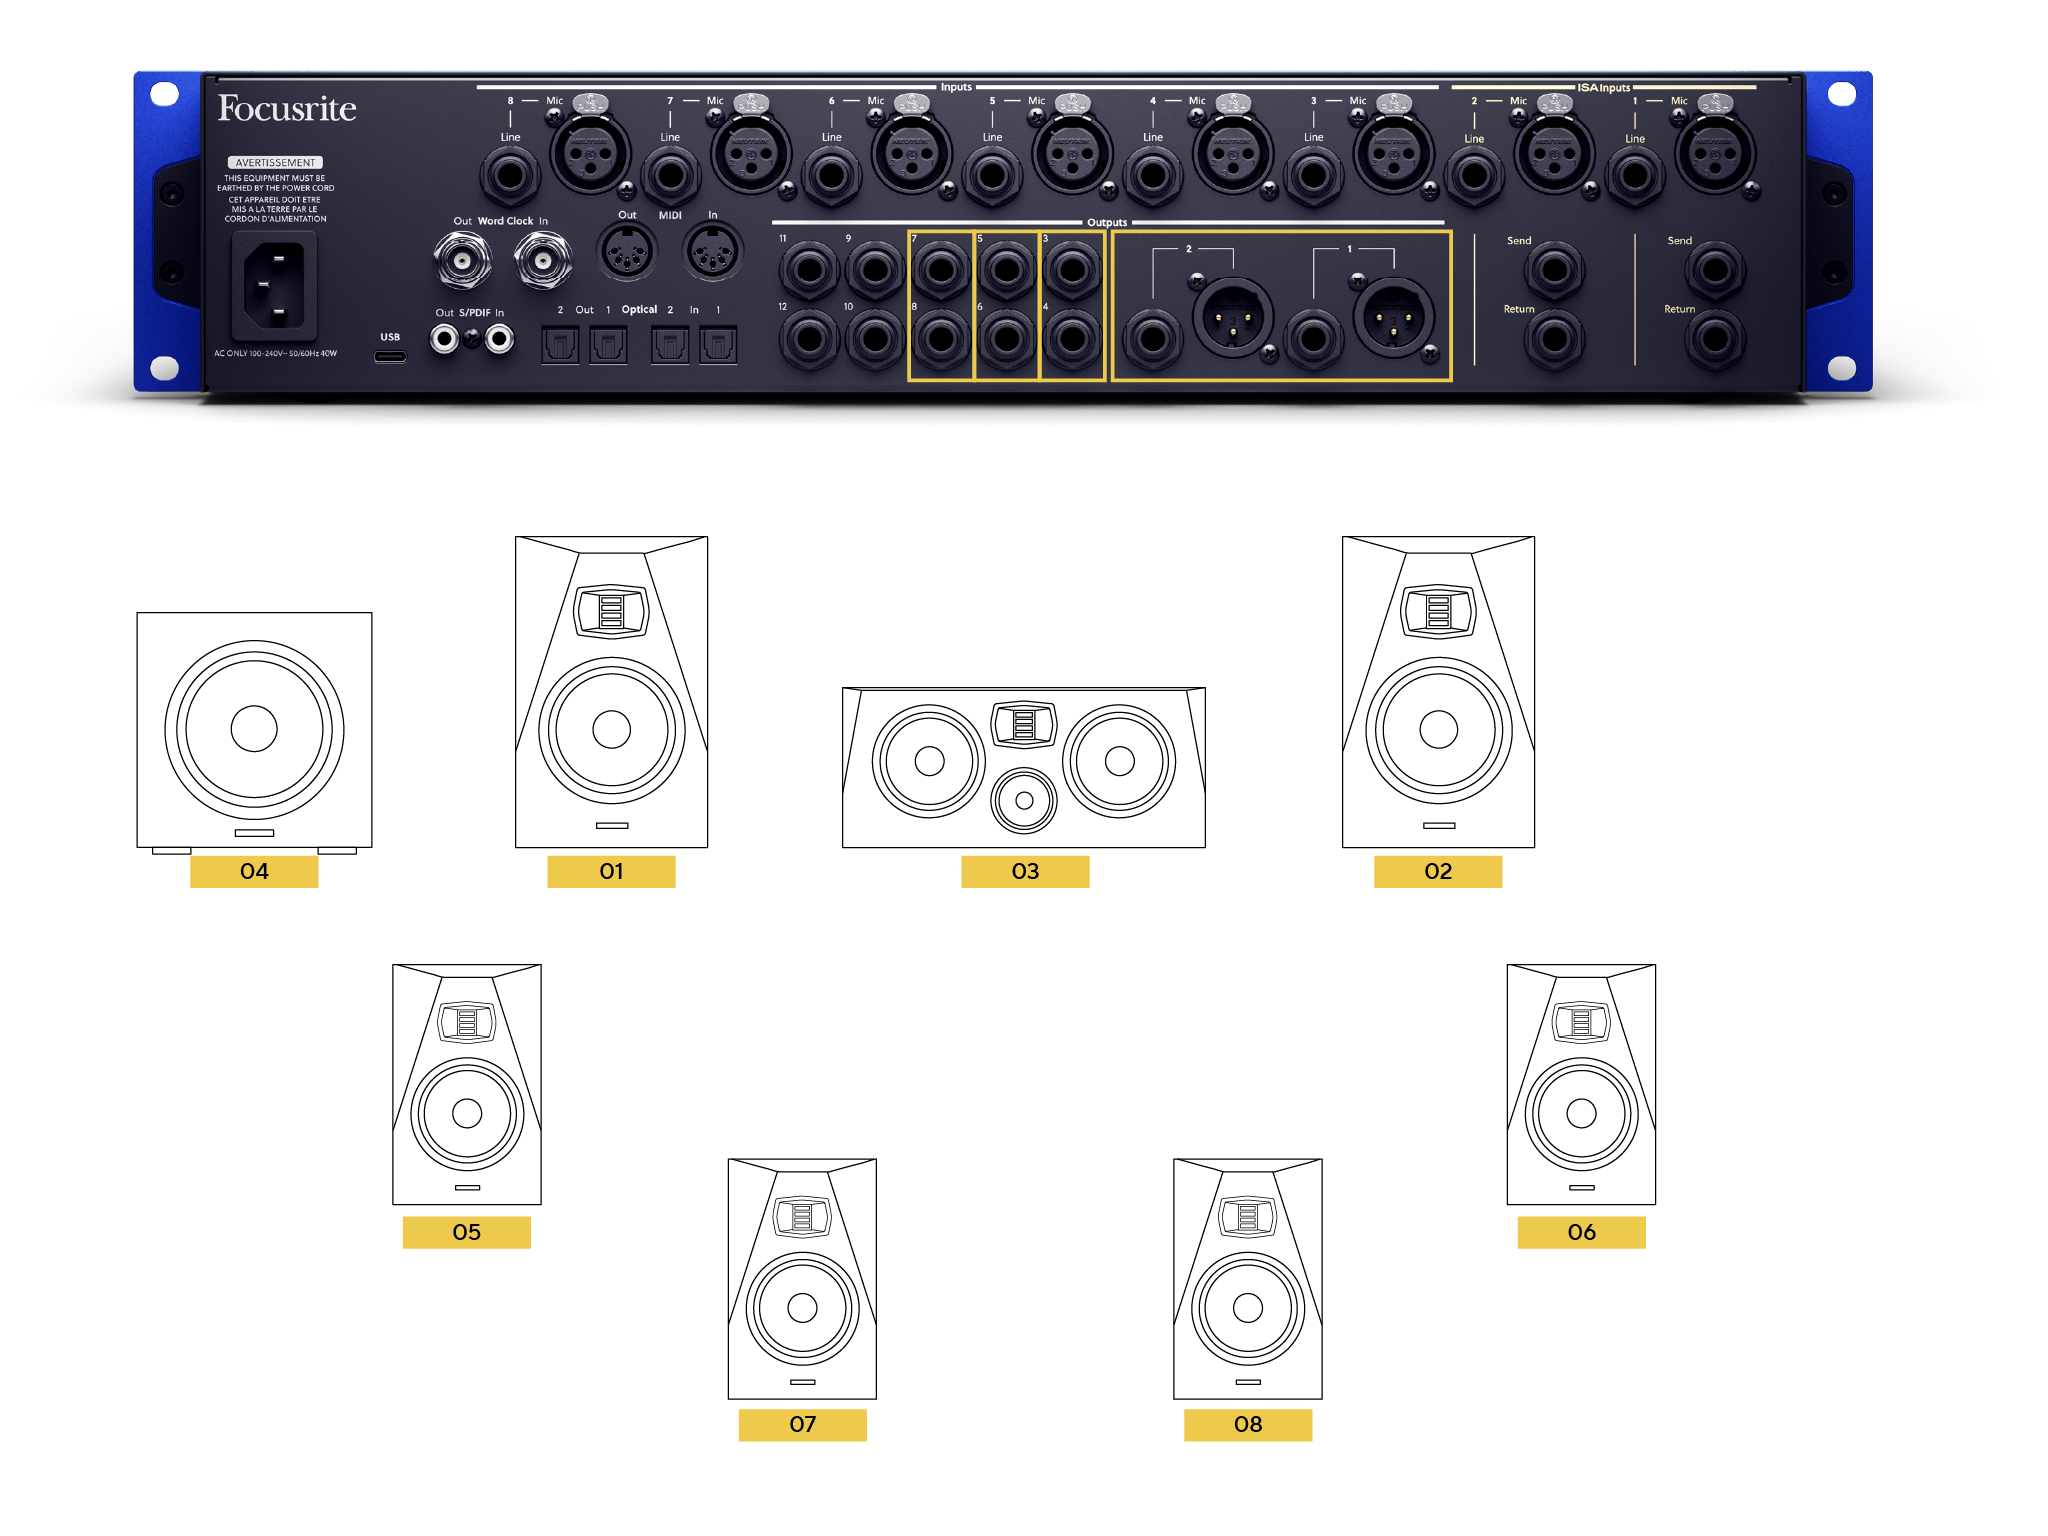Click the yellow "01" label
Image resolution: width=2048 pixels, height=1536 pixels.
click(611, 871)
